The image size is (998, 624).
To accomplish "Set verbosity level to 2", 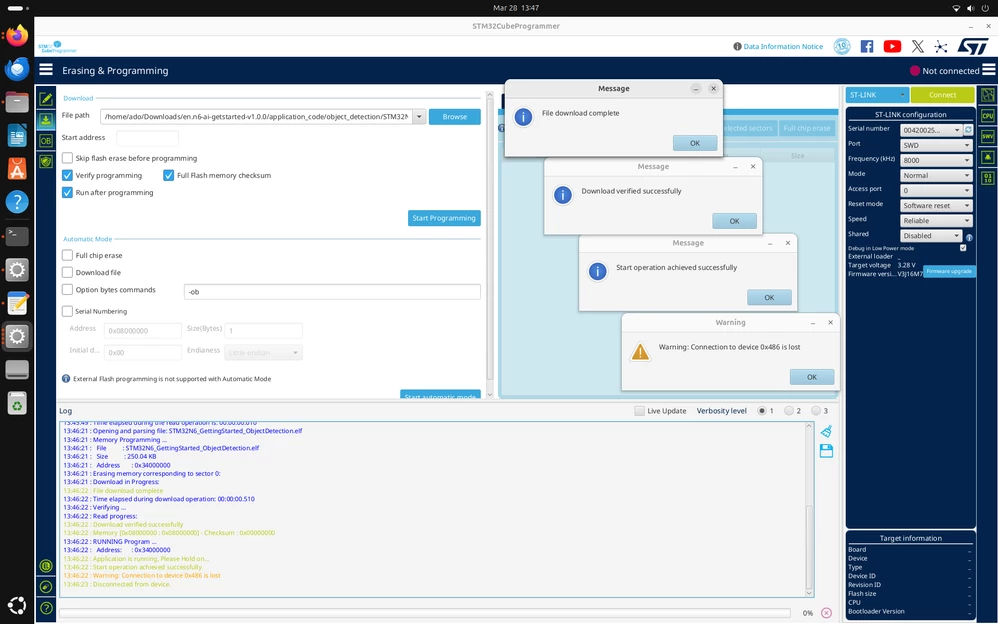I will tap(789, 411).
